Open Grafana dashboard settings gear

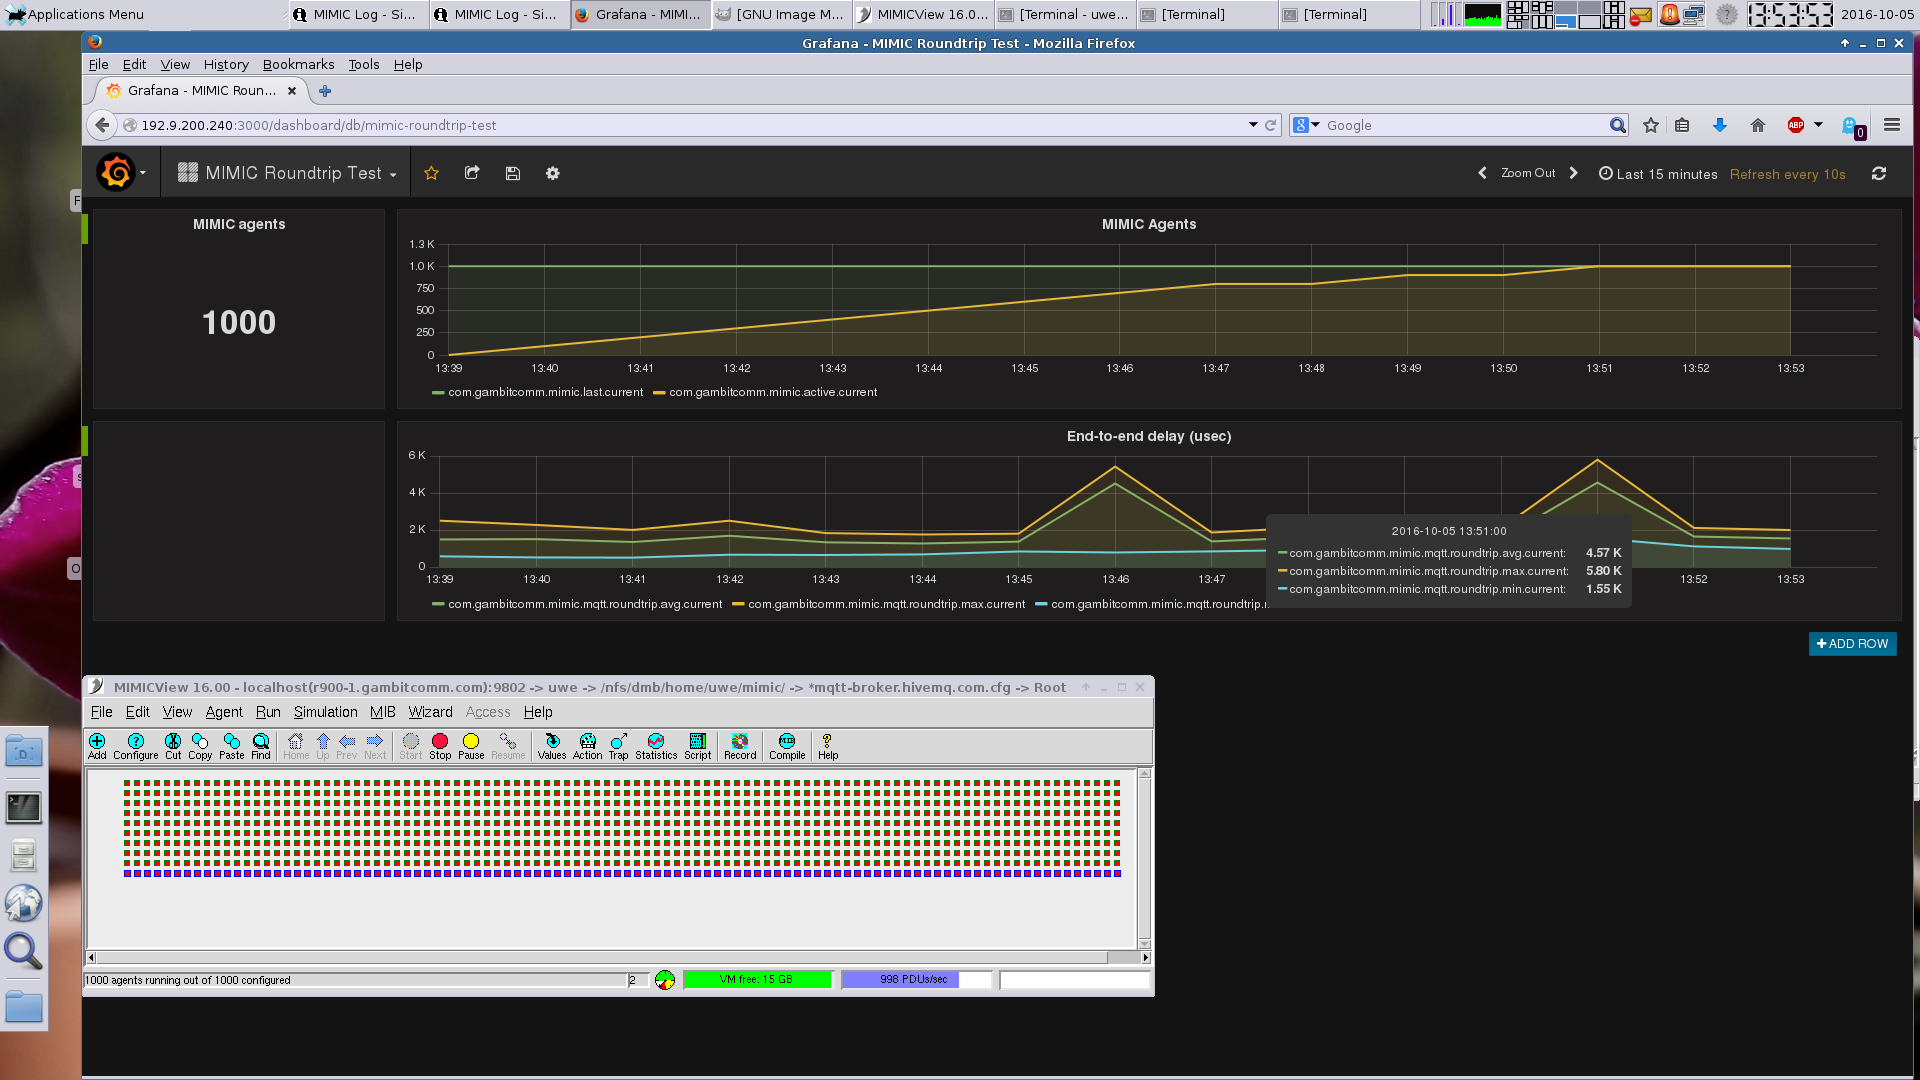point(553,173)
